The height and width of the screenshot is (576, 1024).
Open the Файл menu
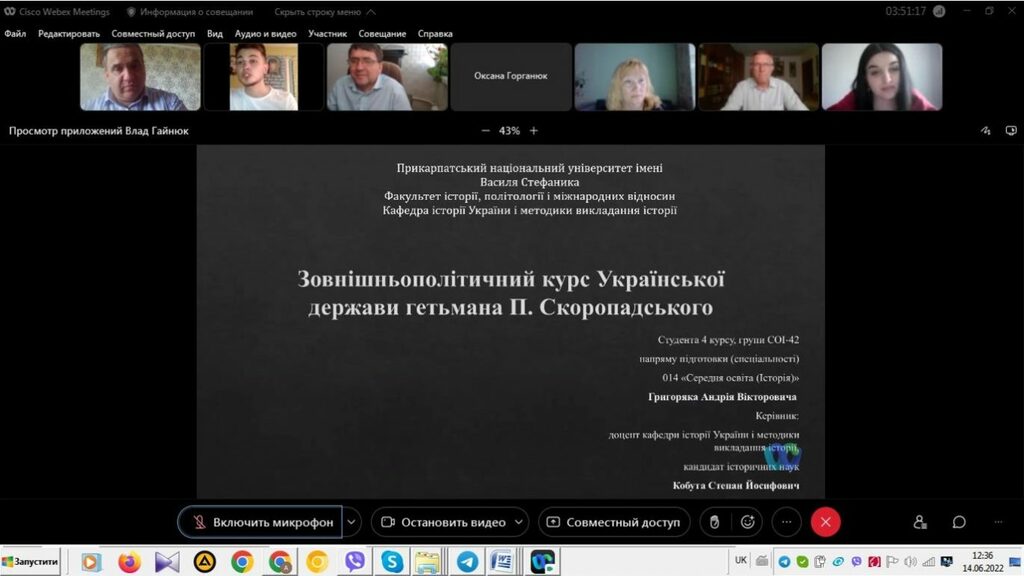15,34
